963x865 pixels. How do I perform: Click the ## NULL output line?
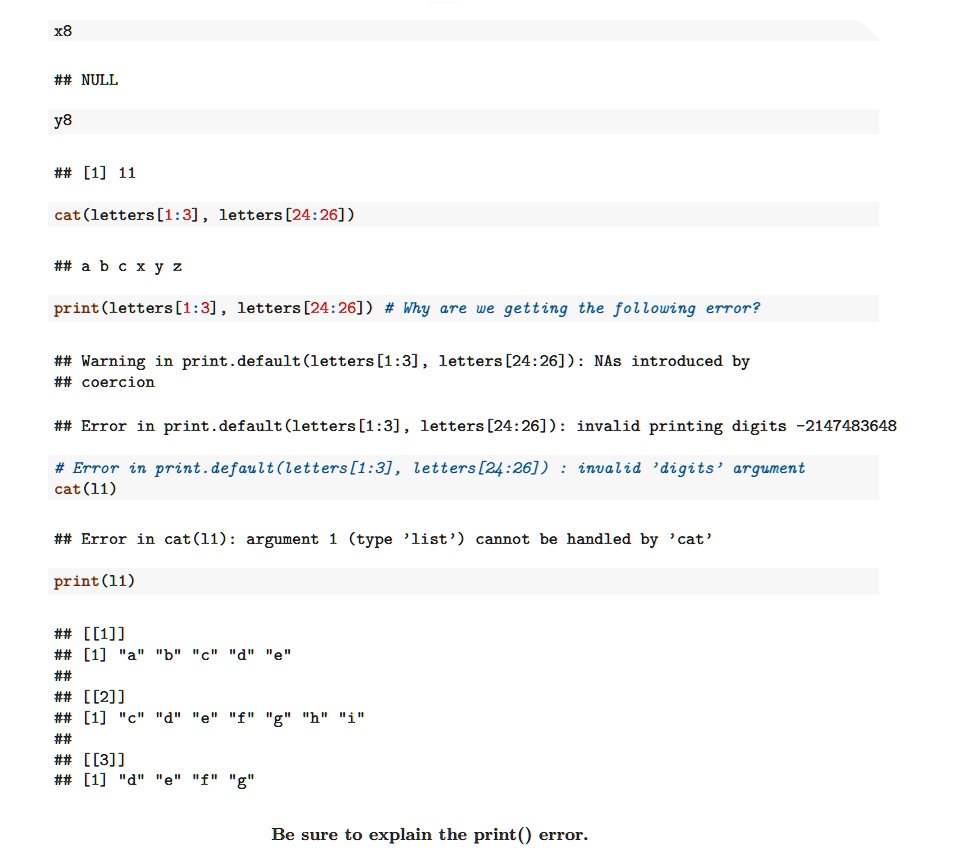tap(86, 80)
